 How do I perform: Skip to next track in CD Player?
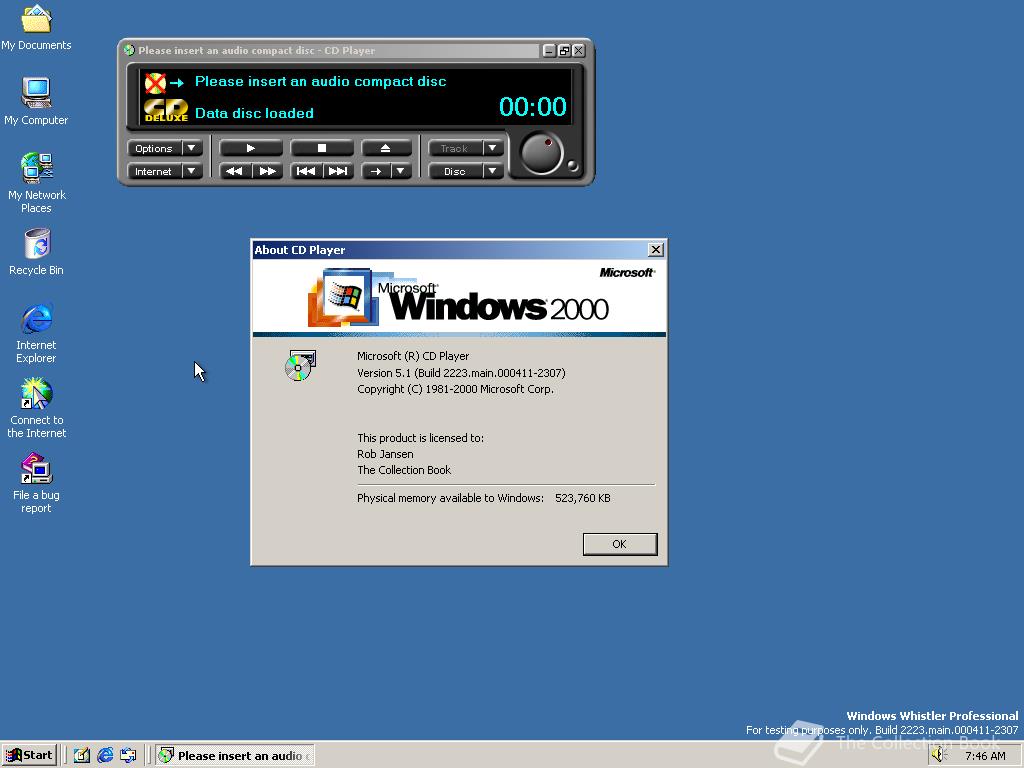[x=338, y=171]
